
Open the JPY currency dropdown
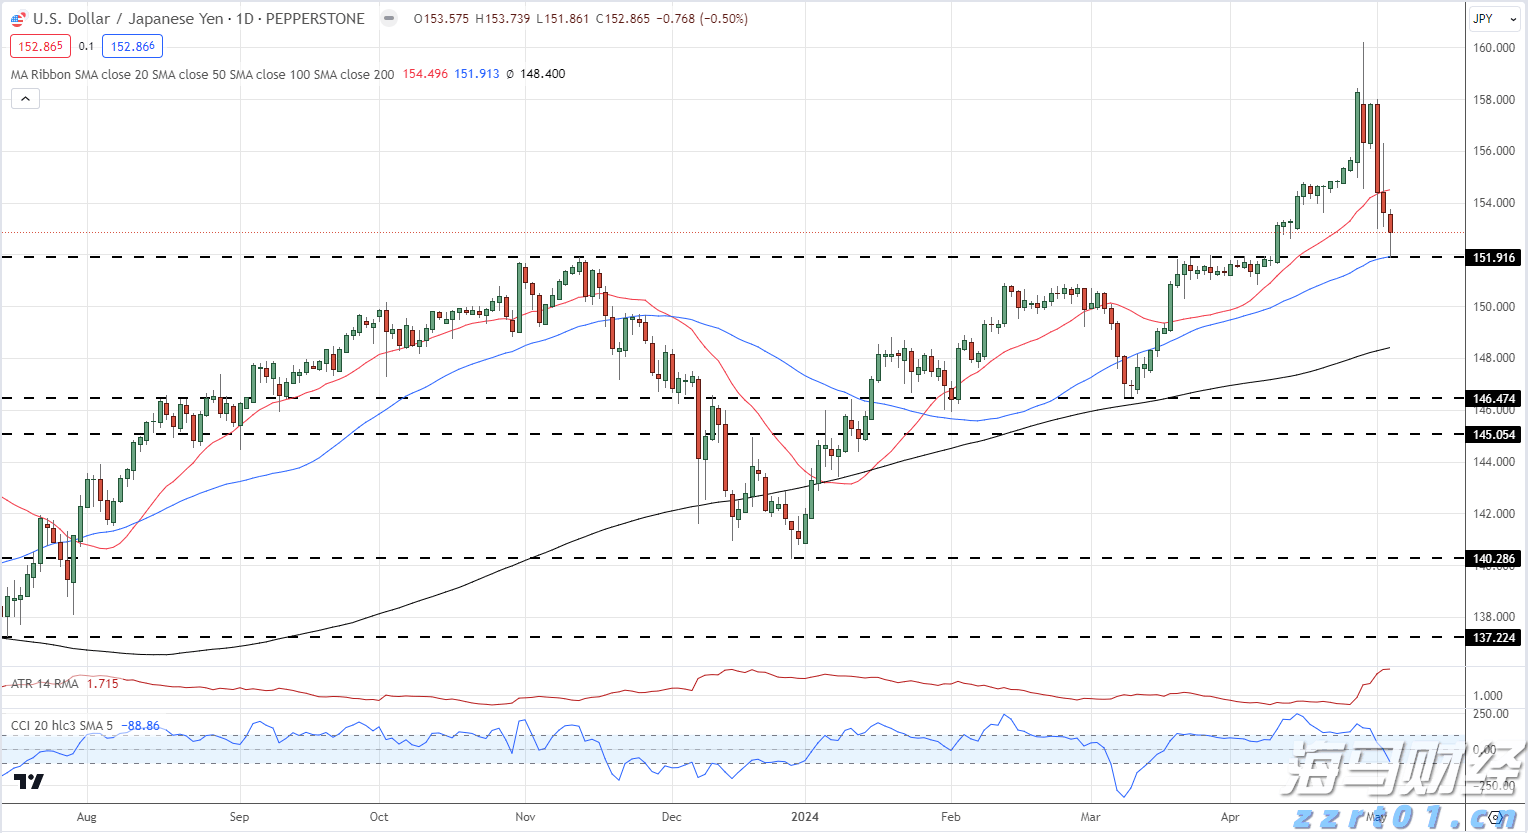tap(1493, 18)
